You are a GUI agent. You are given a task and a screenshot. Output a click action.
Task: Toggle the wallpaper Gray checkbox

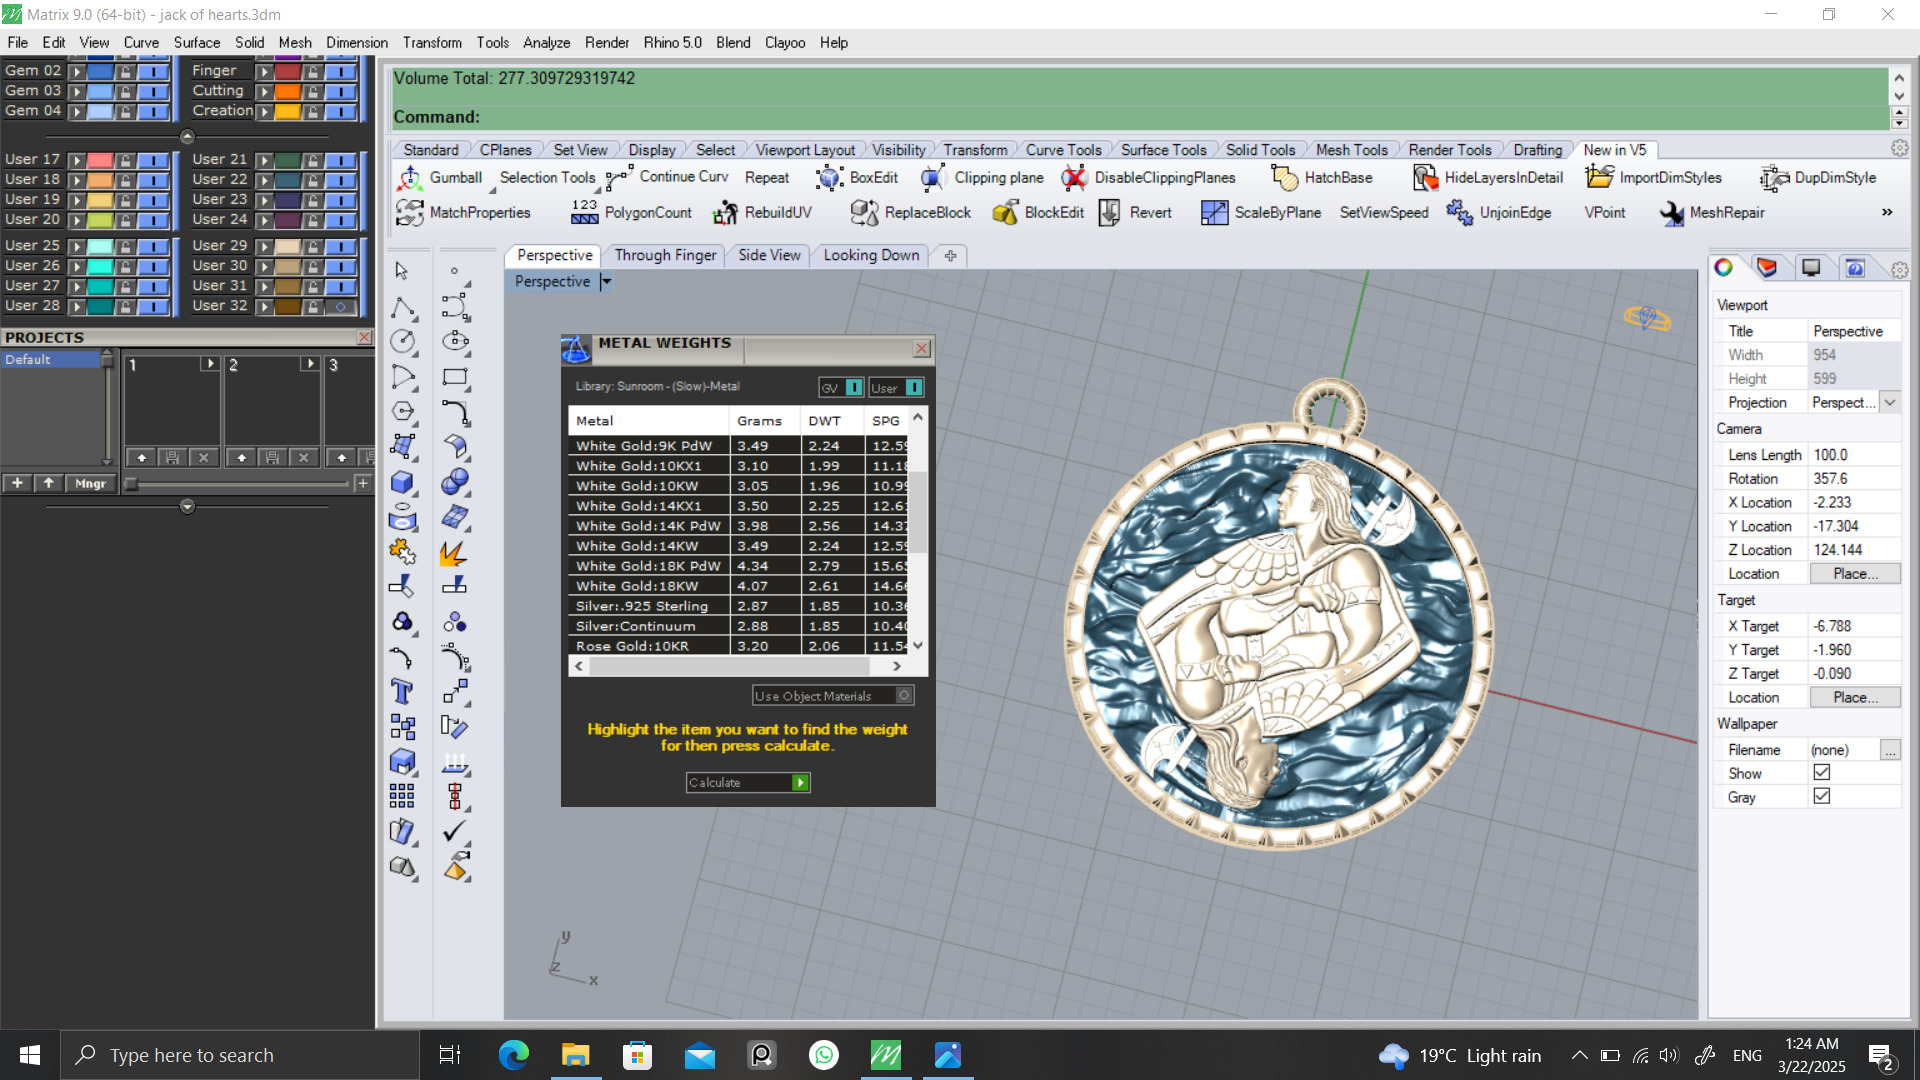tap(1821, 797)
